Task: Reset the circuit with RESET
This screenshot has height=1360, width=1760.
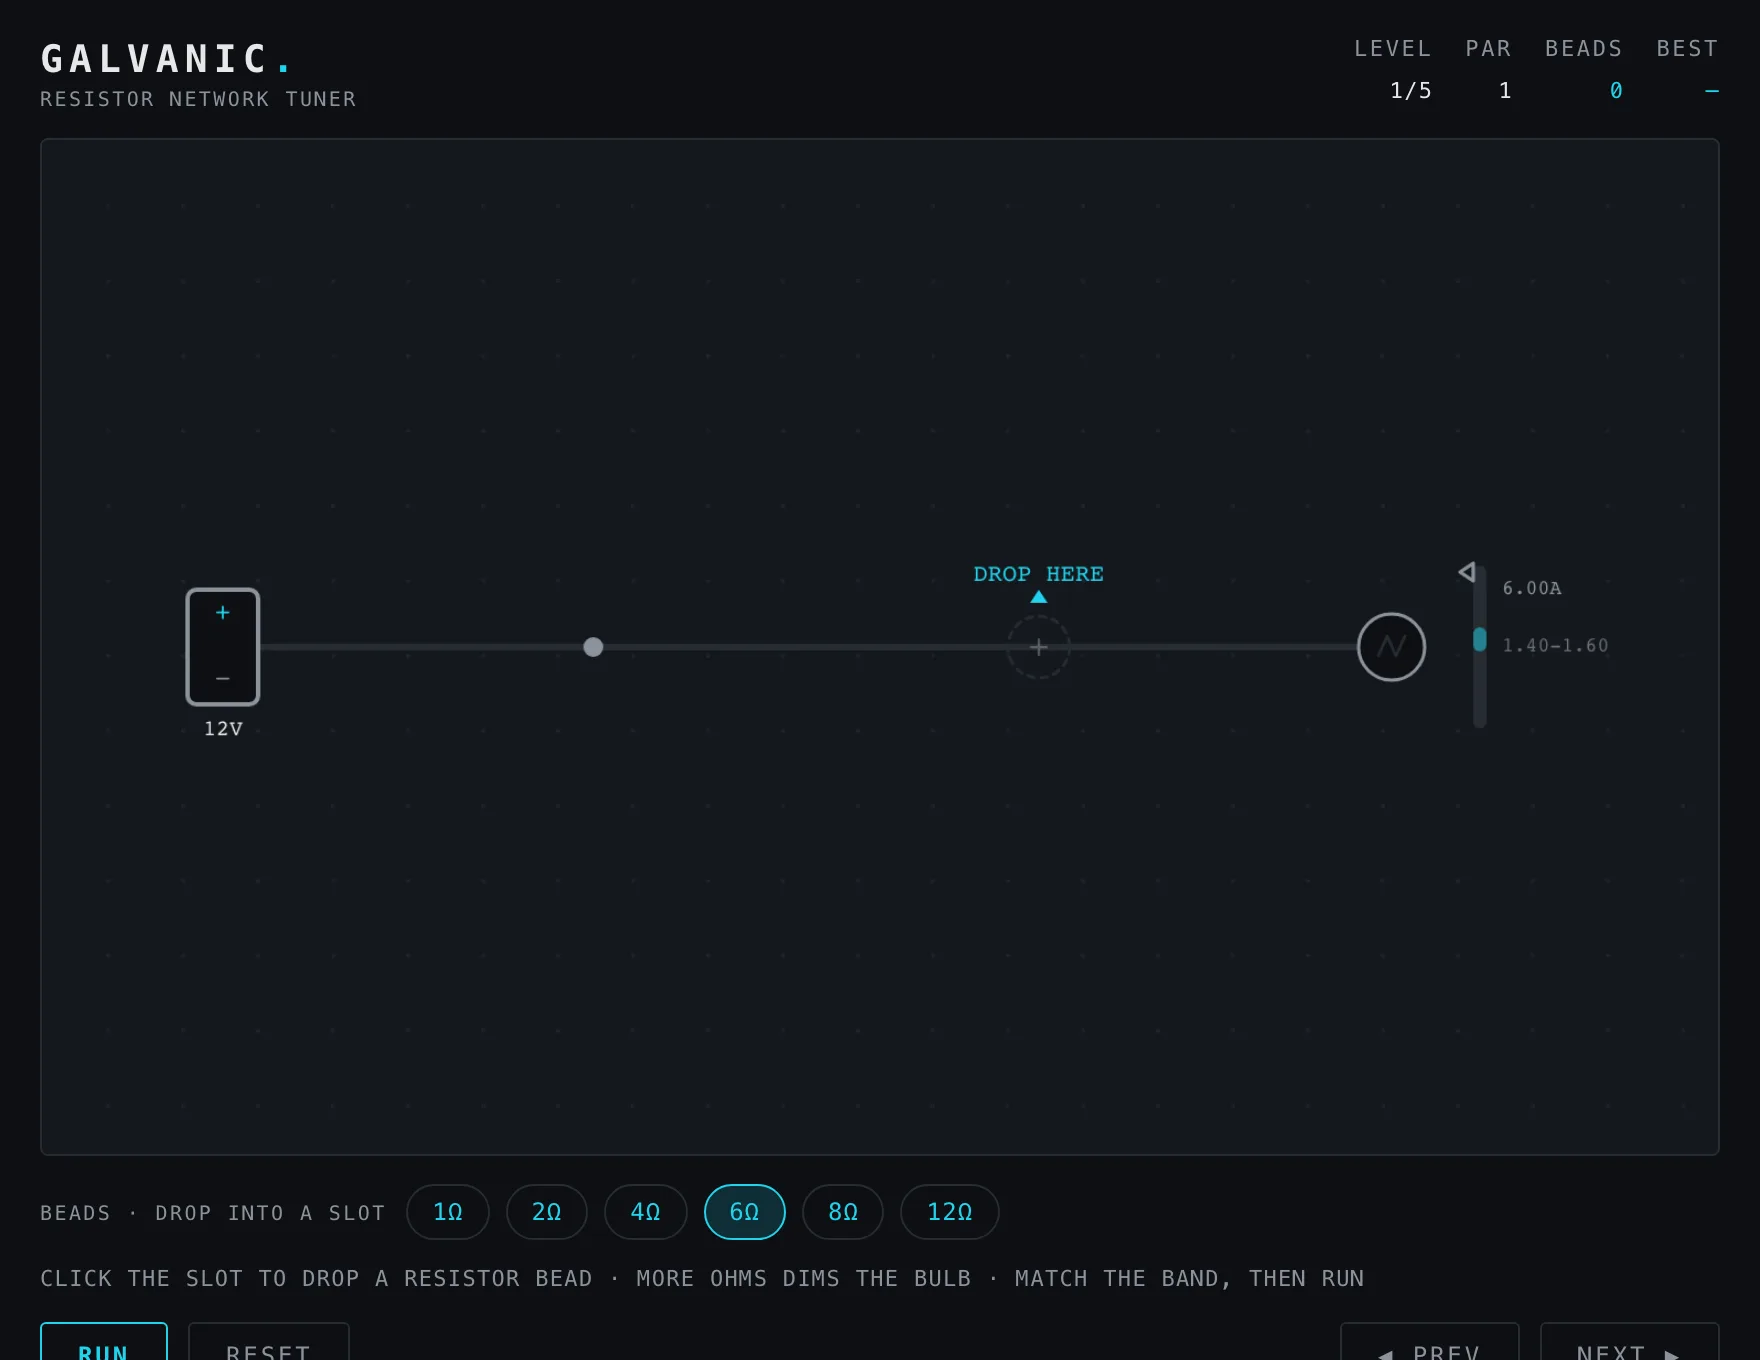Action: (269, 1342)
